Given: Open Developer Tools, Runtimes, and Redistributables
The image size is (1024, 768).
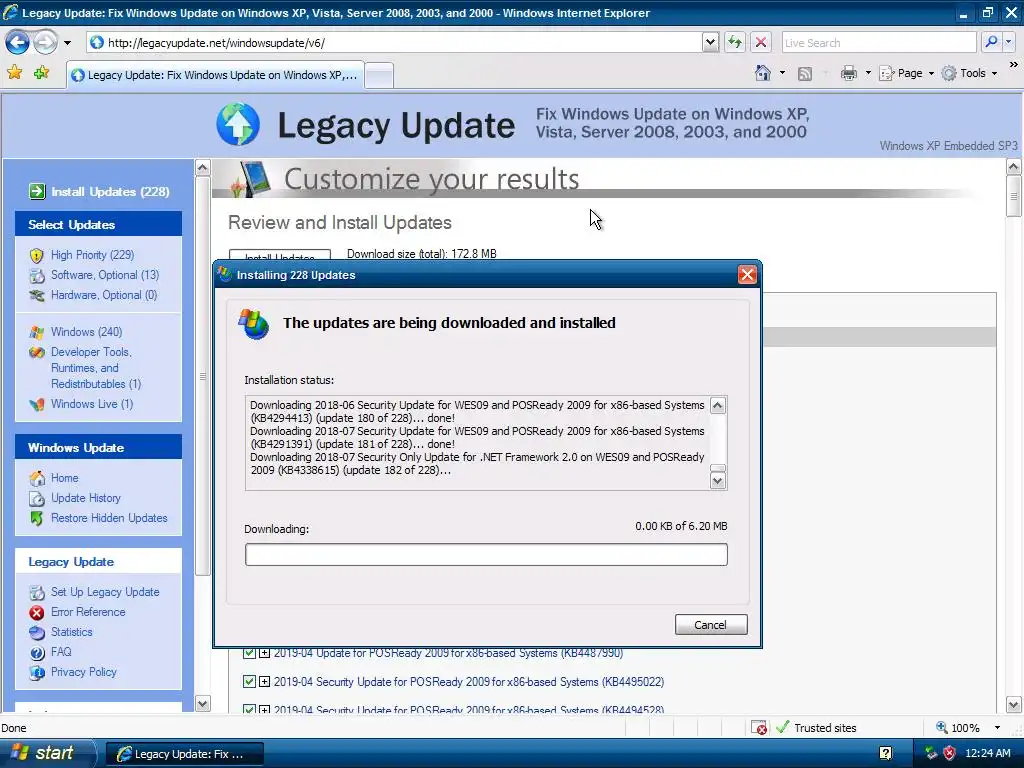Looking at the screenshot, I should [95, 368].
